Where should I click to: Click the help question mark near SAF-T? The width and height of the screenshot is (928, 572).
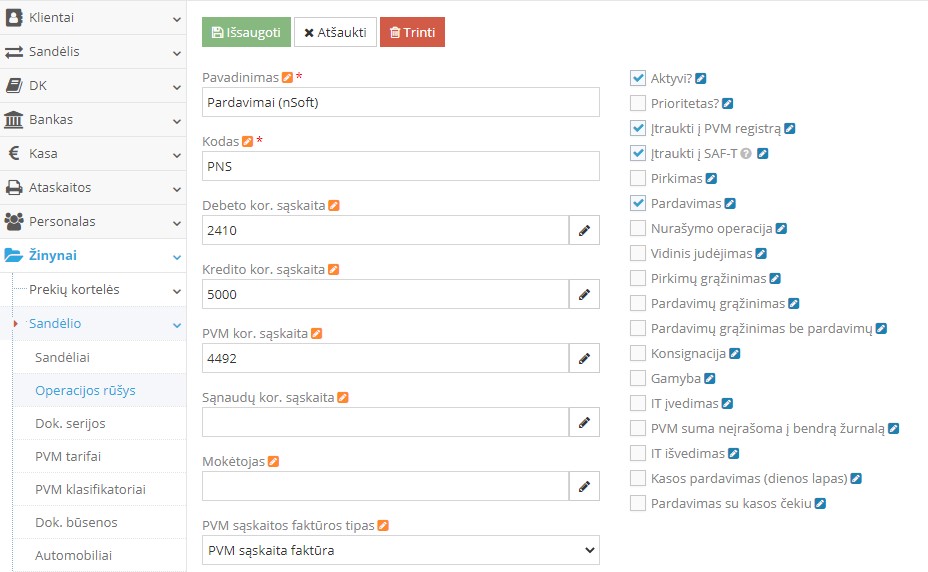[x=746, y=154]
